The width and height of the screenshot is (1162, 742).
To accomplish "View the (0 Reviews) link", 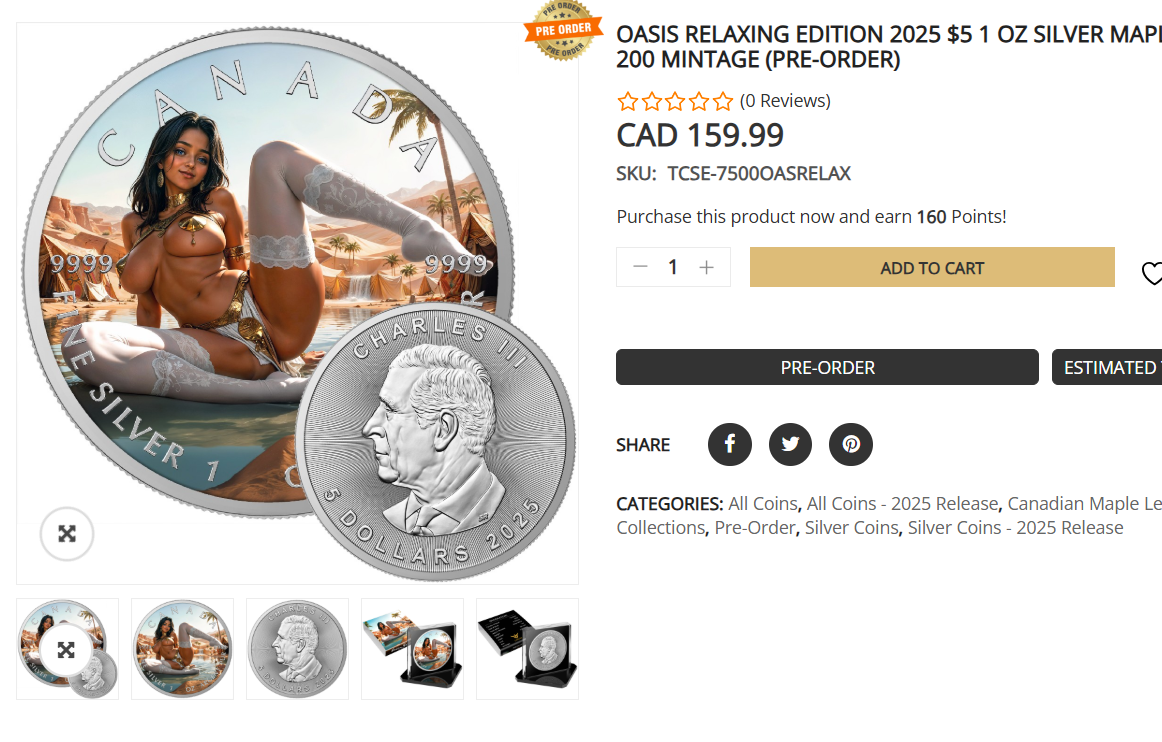I will pyautogui.click(x=785, y=101).
